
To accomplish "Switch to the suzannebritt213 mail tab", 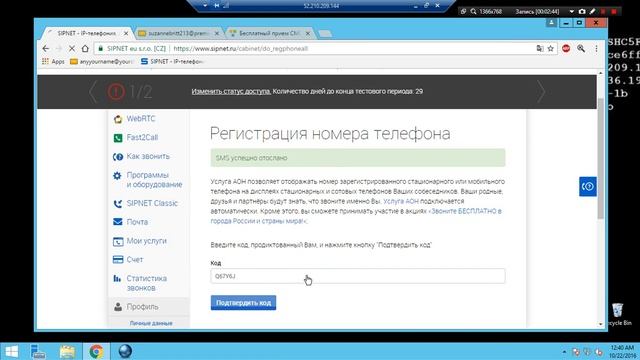I will [x=178, y=33].
